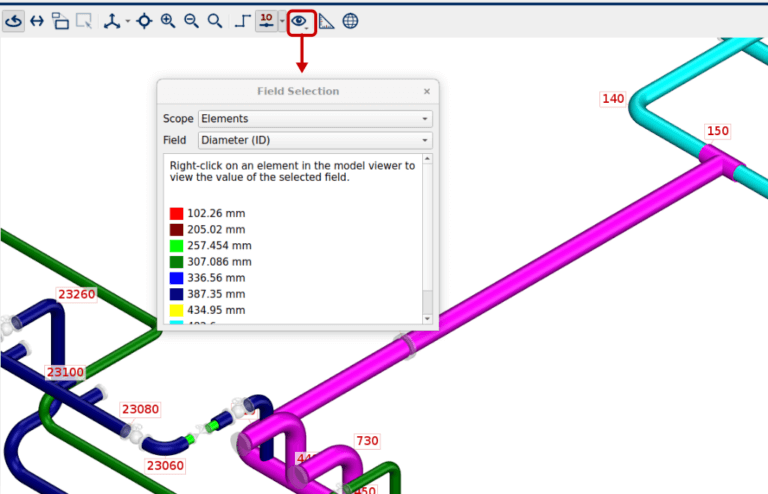Click the 434.95 mm legend text
This screenshot has height=494, width=768.
point(216,310)
